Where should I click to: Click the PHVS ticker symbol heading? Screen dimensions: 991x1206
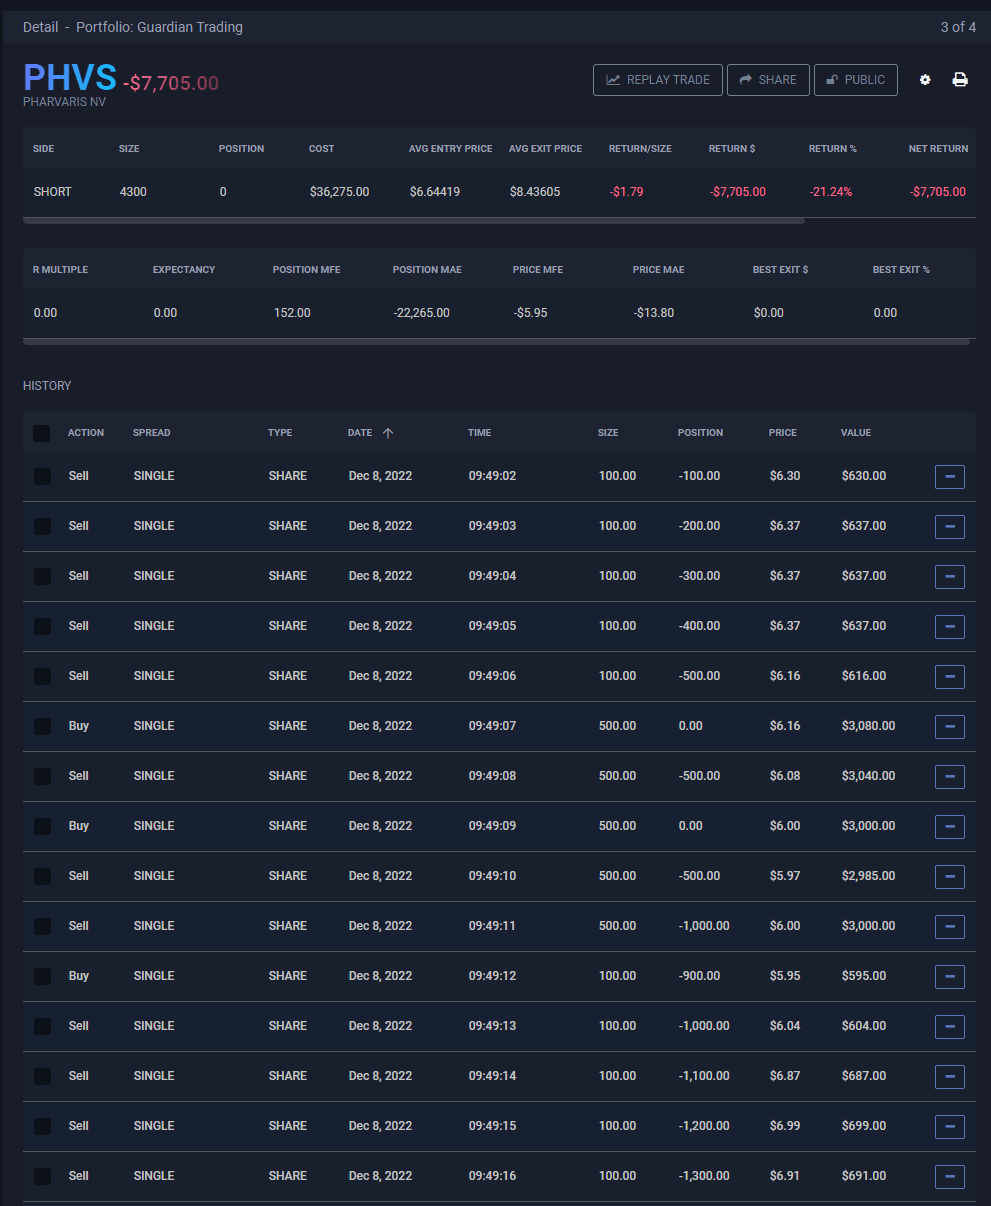(x=70, y=78)
